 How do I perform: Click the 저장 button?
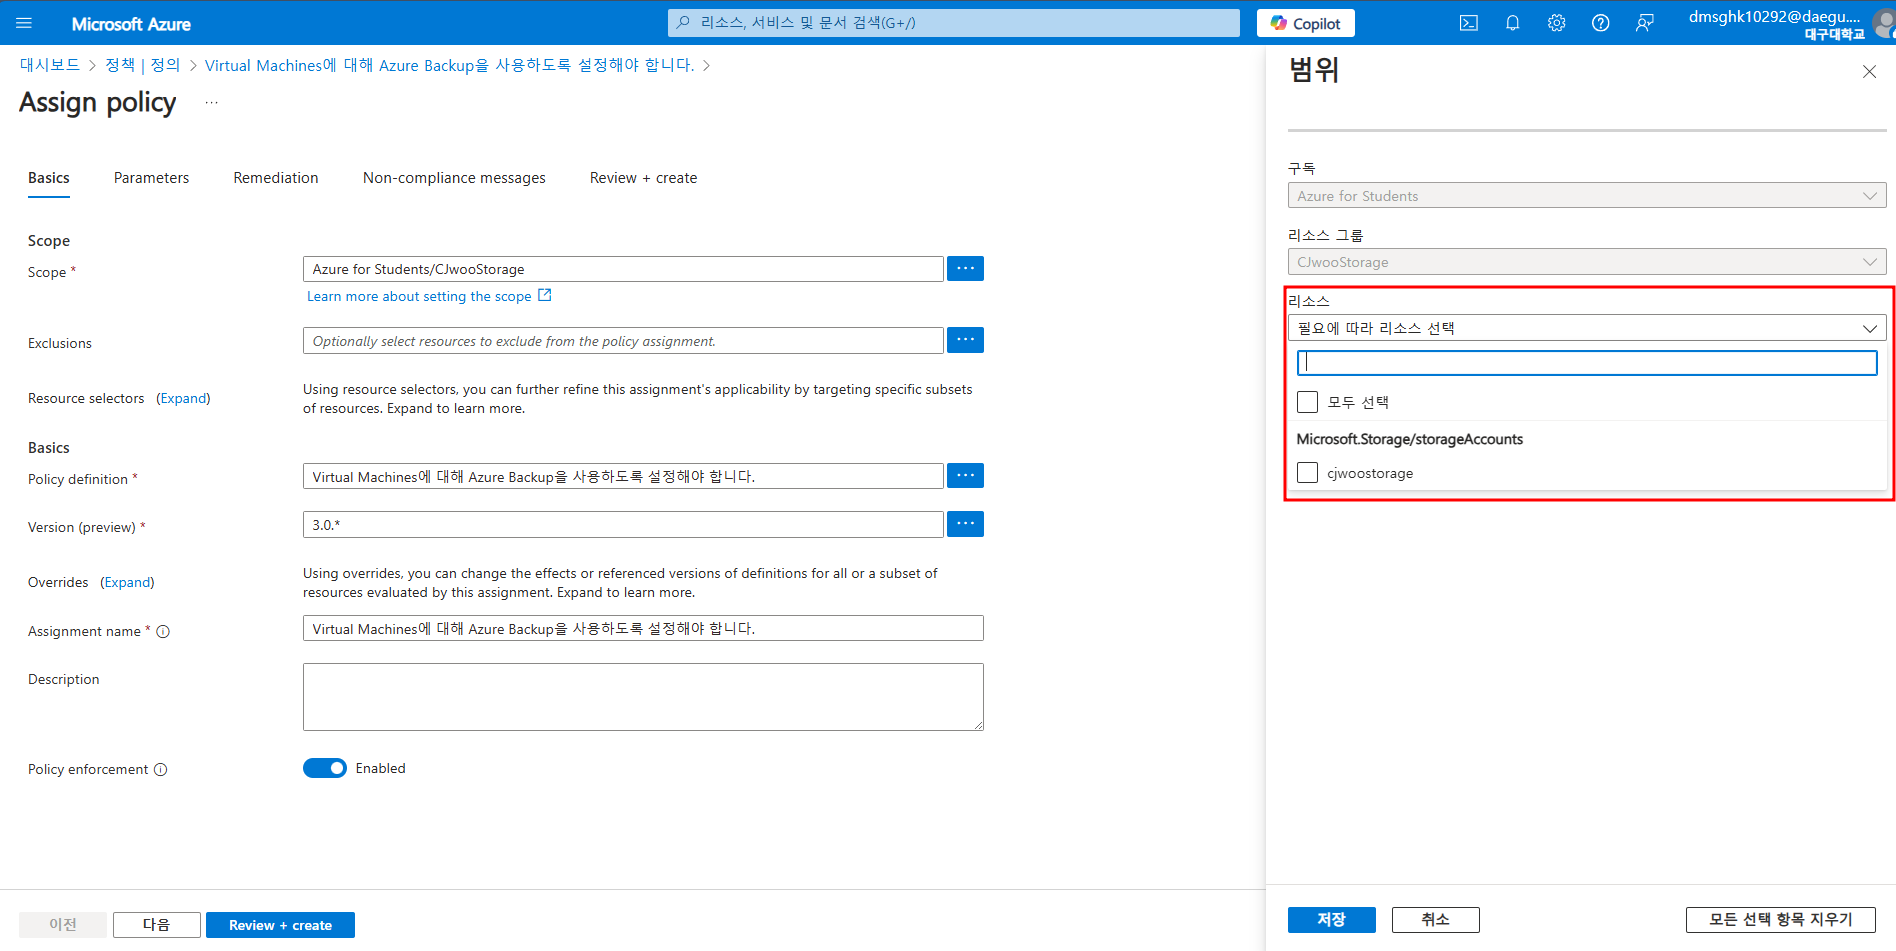pyautogui.click(x=1331, y=920)
